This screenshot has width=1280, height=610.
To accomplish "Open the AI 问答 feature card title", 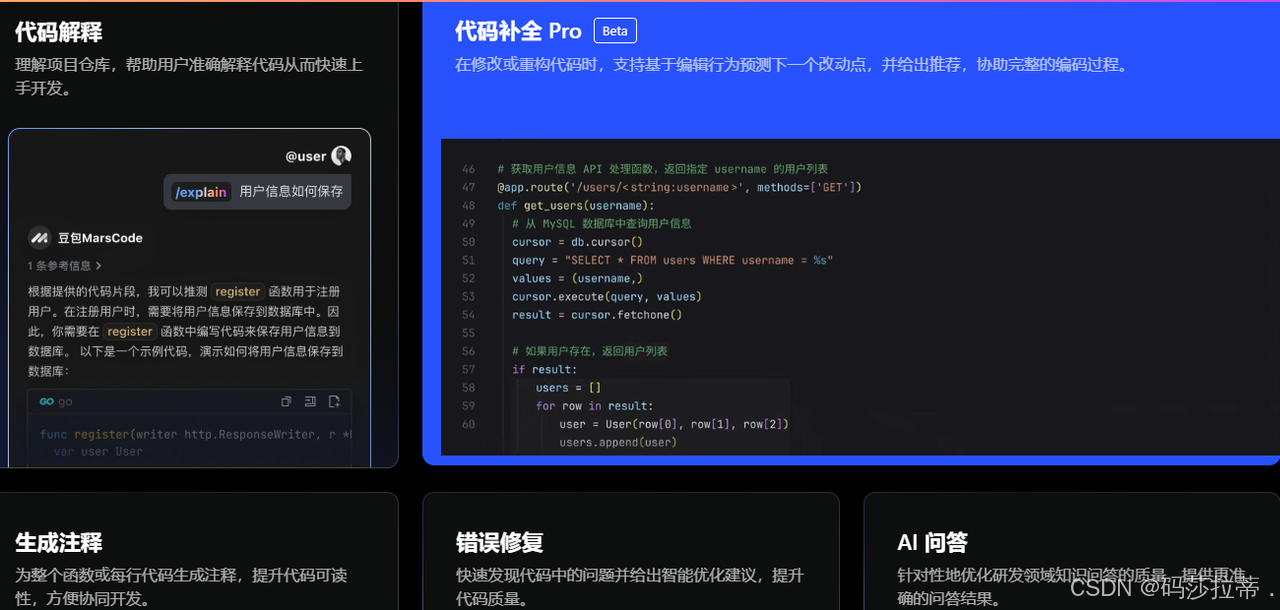I will point(933,542).
